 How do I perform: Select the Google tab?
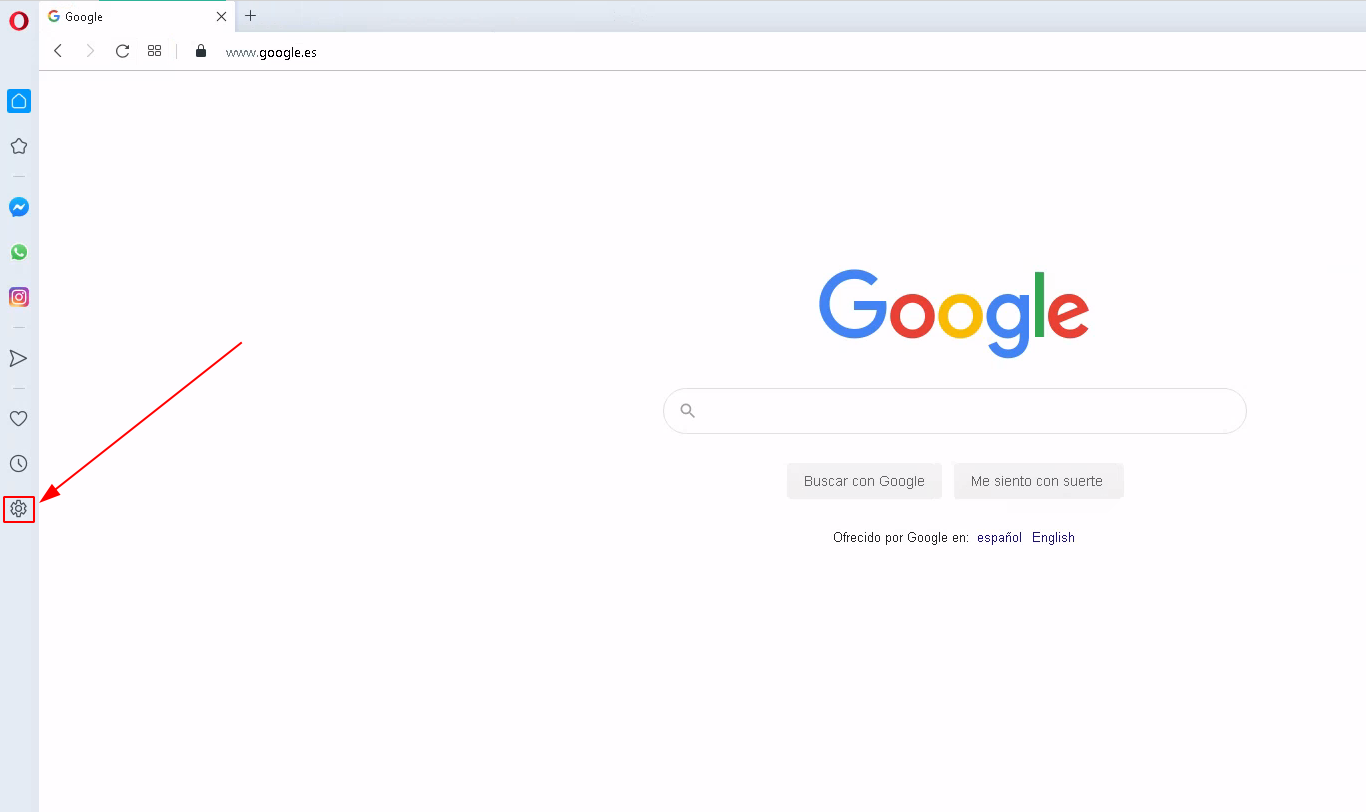pos(138,17)
